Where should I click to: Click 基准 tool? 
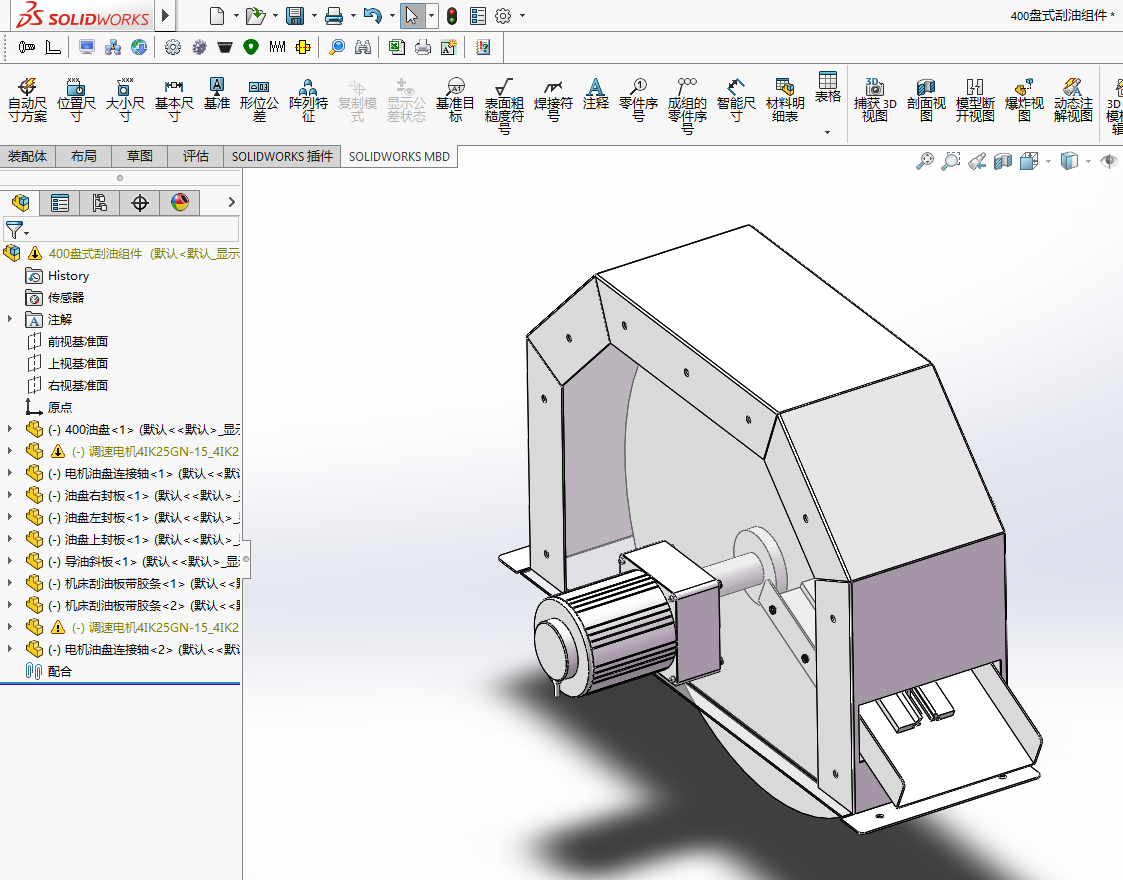tap(216, 94)
